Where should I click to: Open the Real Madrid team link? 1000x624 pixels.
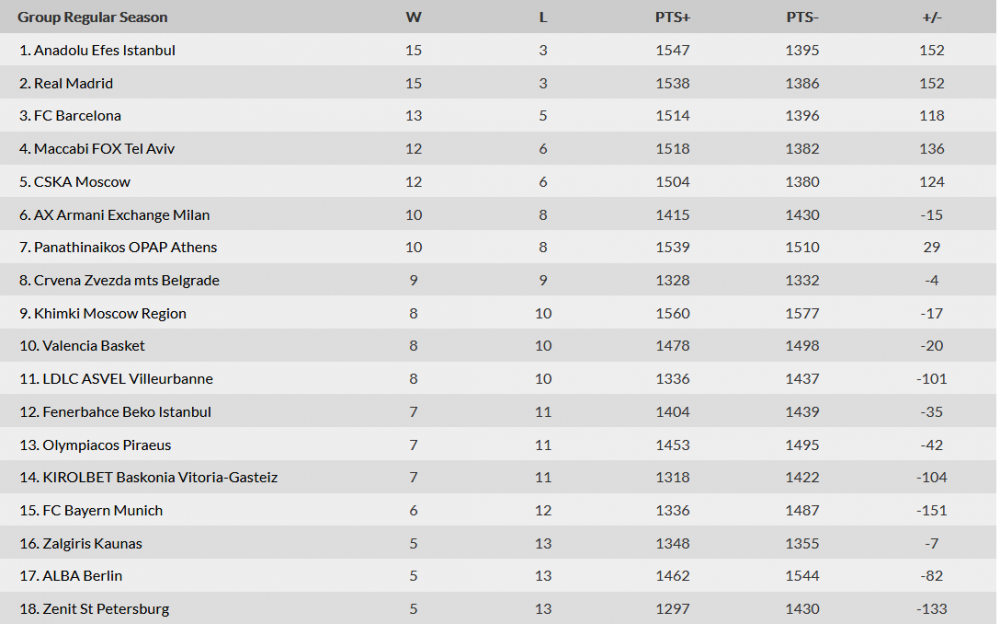pyautogui.click(x=73, y=83)
